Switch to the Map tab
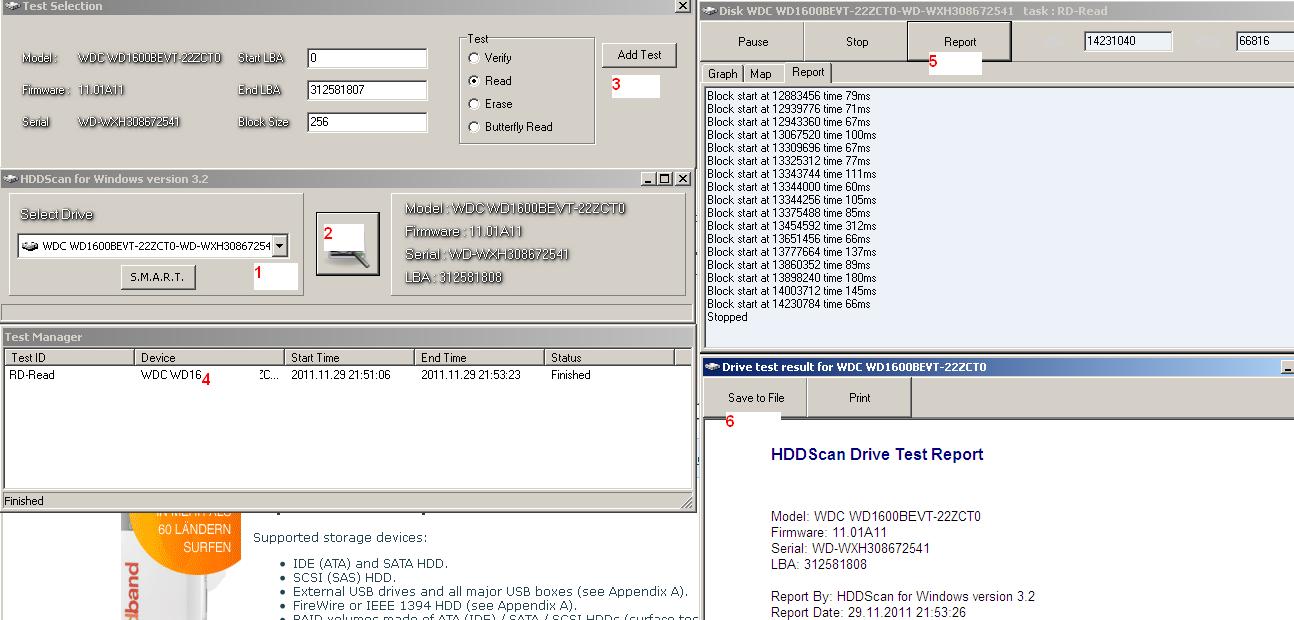1294x620 pixels. pyautogui.click(x=761, y=74)
